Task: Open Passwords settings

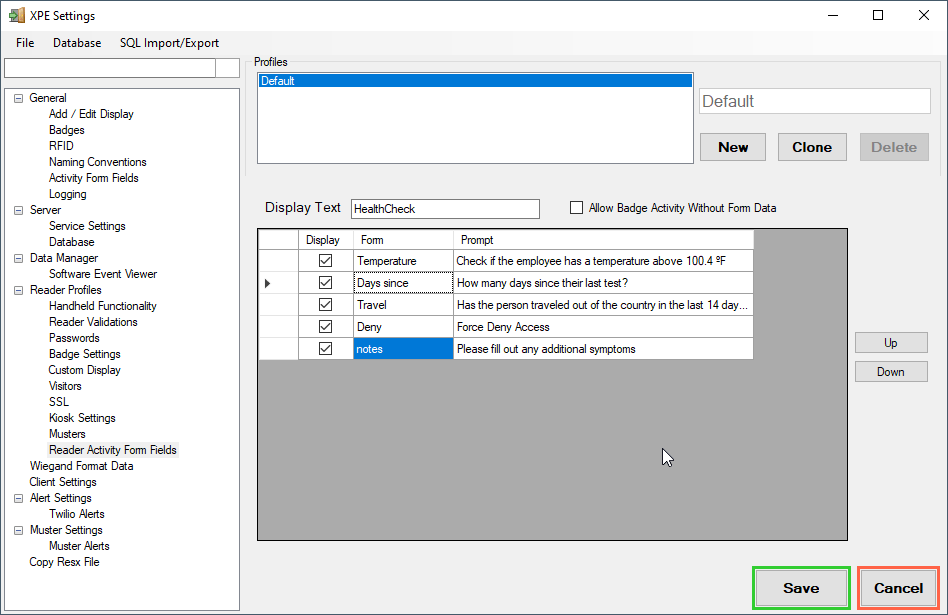Action: click(x=74, y=338)
